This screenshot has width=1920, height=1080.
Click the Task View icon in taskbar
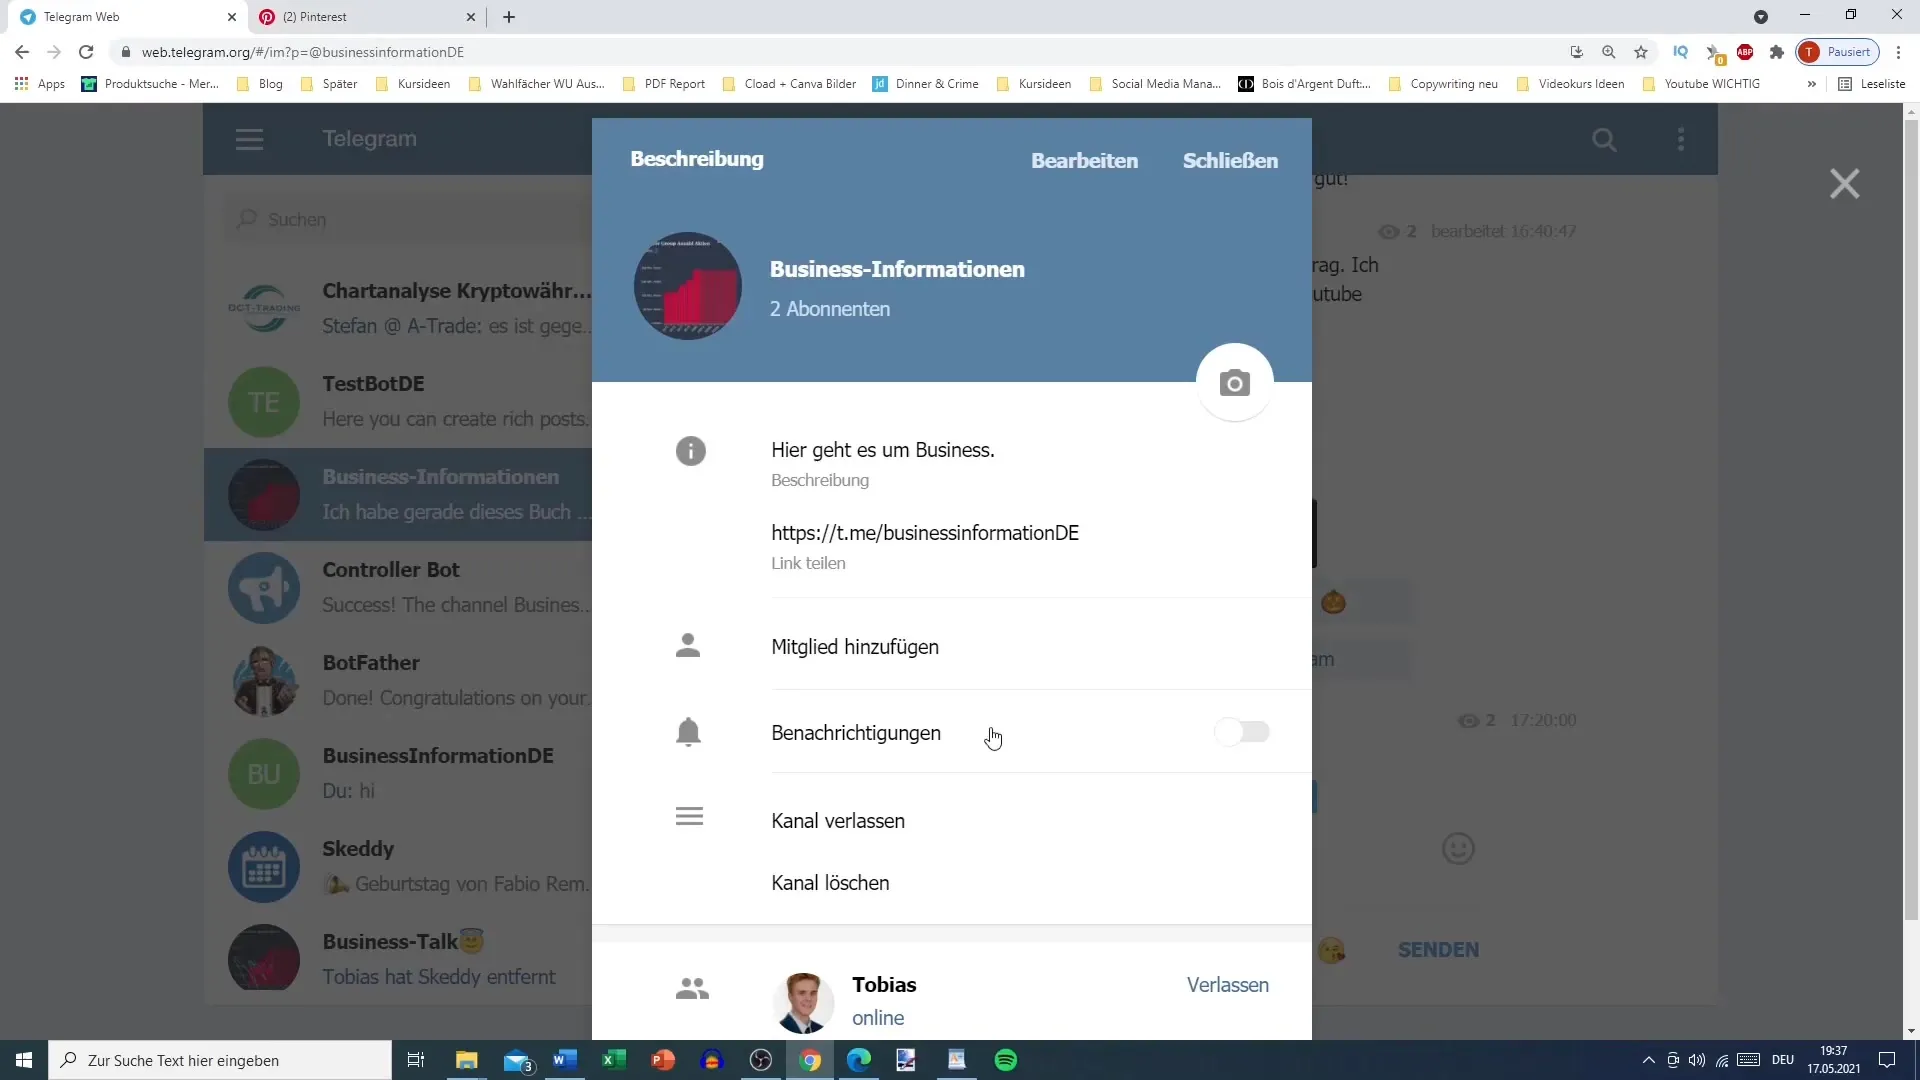point(416,1060)
